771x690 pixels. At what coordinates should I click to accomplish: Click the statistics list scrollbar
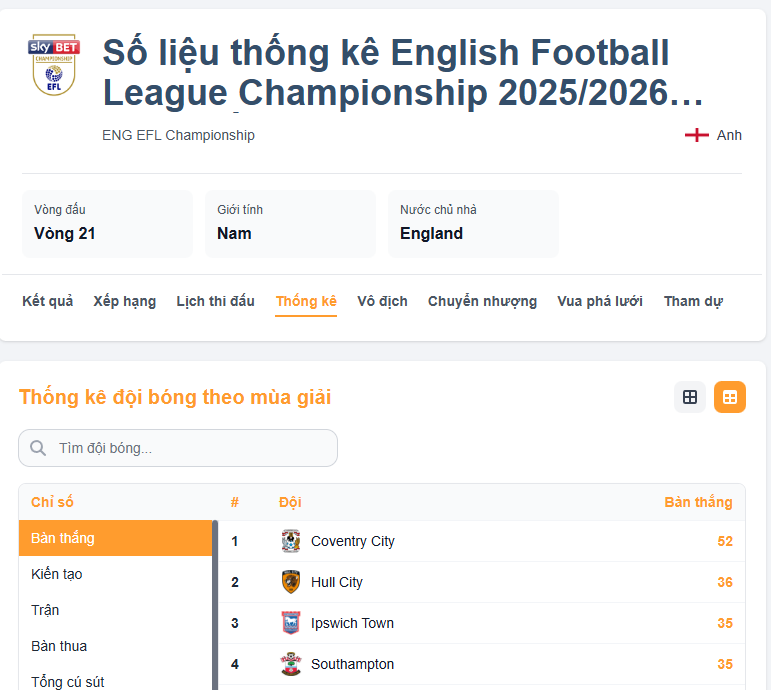pyautogui.click(x=215, y=600)
